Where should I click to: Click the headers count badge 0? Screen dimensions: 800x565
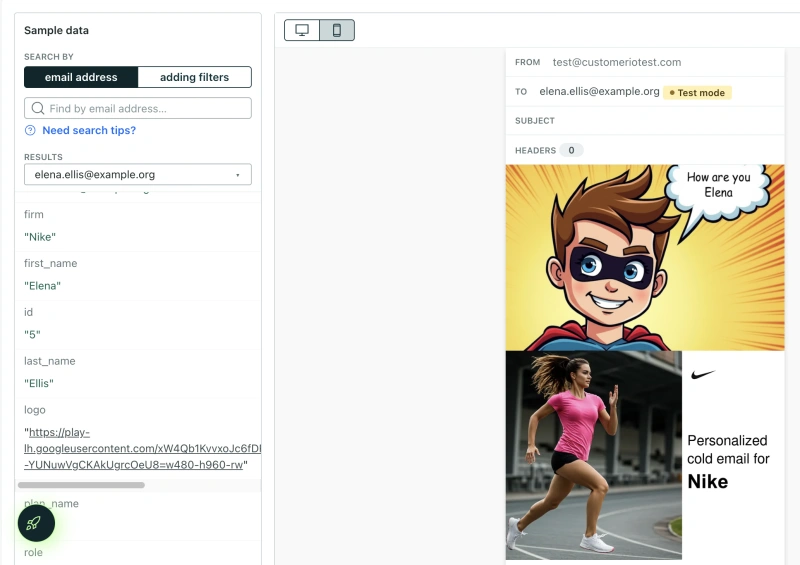tap(571, 150)
